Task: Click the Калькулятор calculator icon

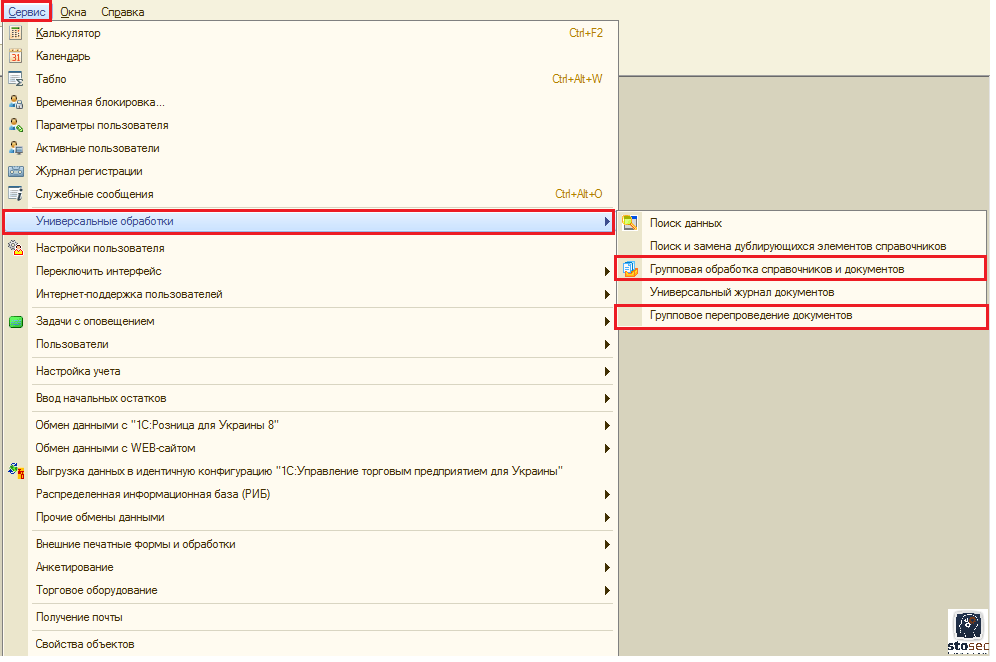Action: 15,33
